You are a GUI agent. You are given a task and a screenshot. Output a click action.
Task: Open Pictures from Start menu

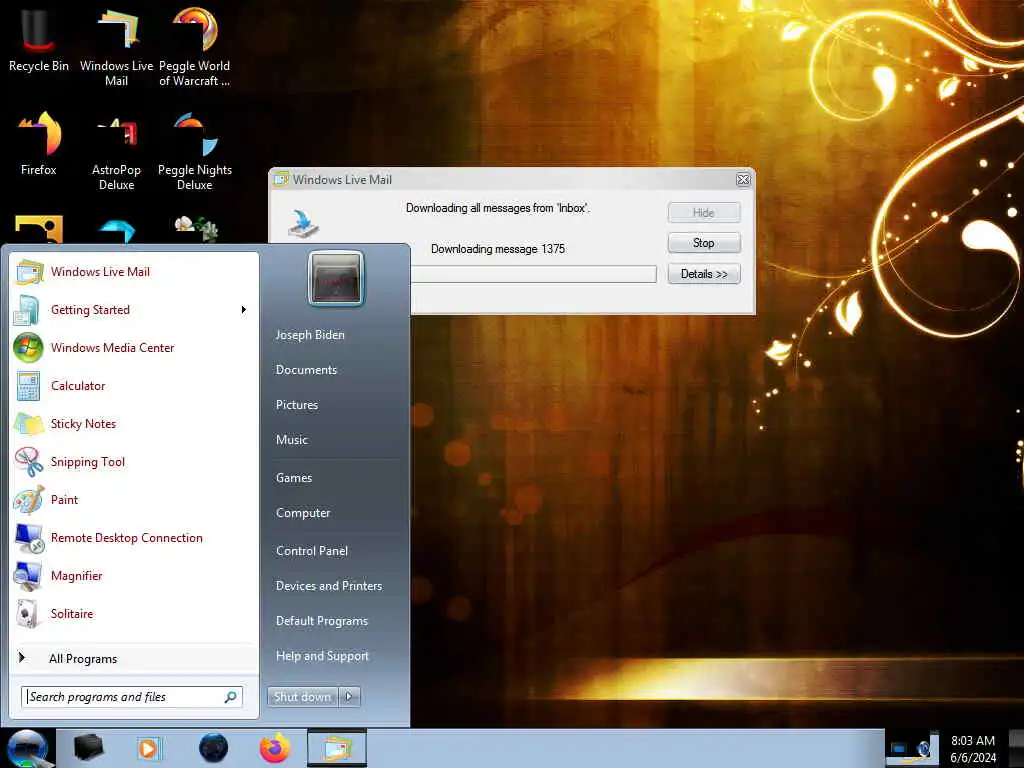297,405
